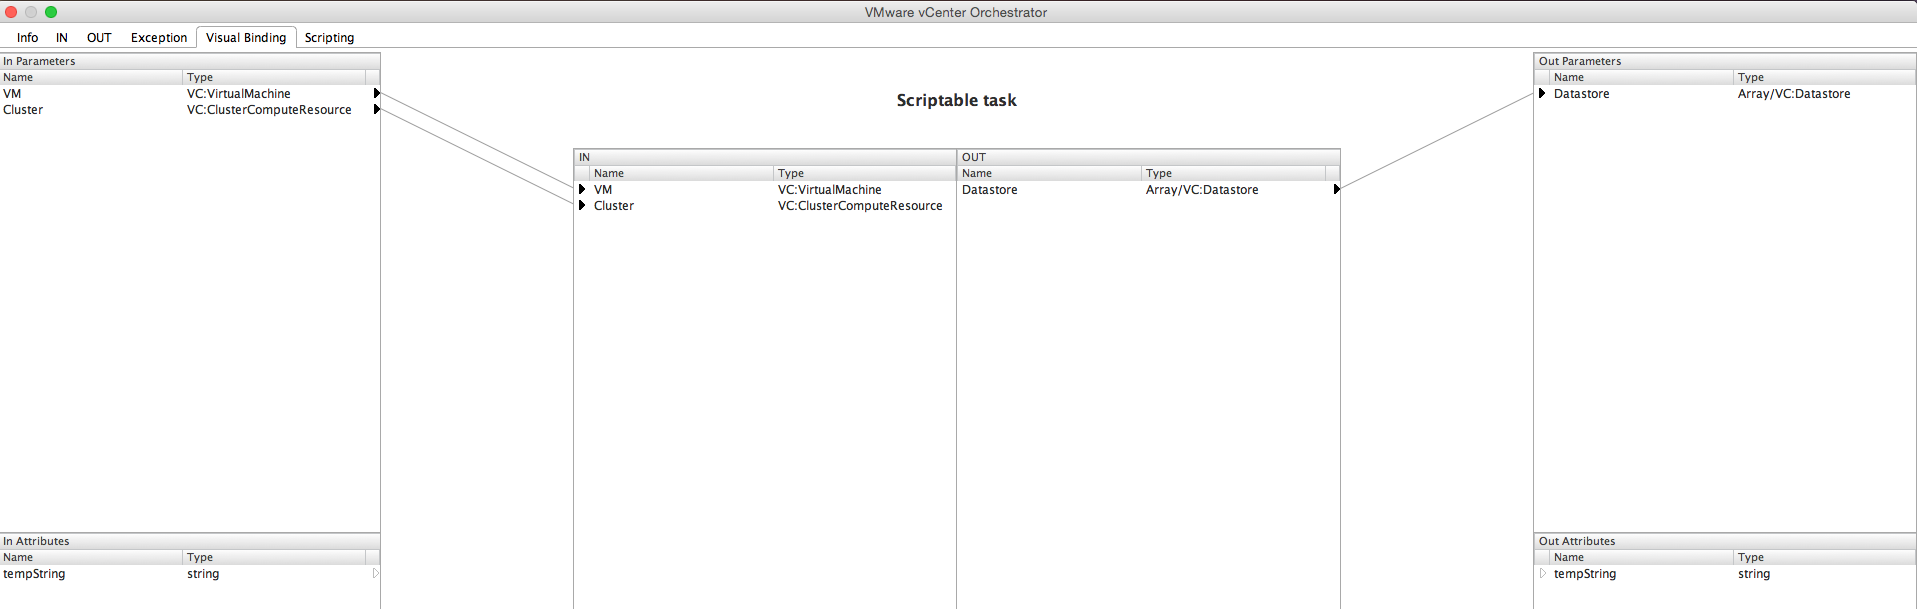Click the Name column header in In Parameters

[x=90, y=78]
